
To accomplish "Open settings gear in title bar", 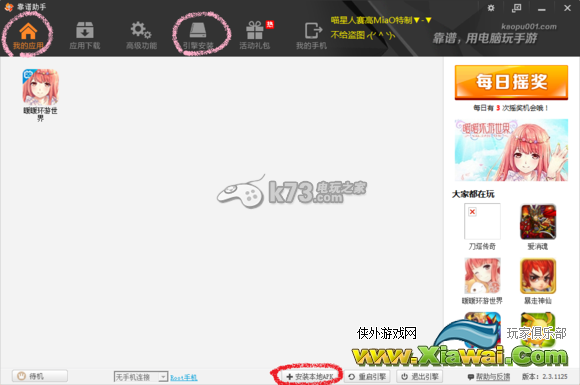I will 490,8.
